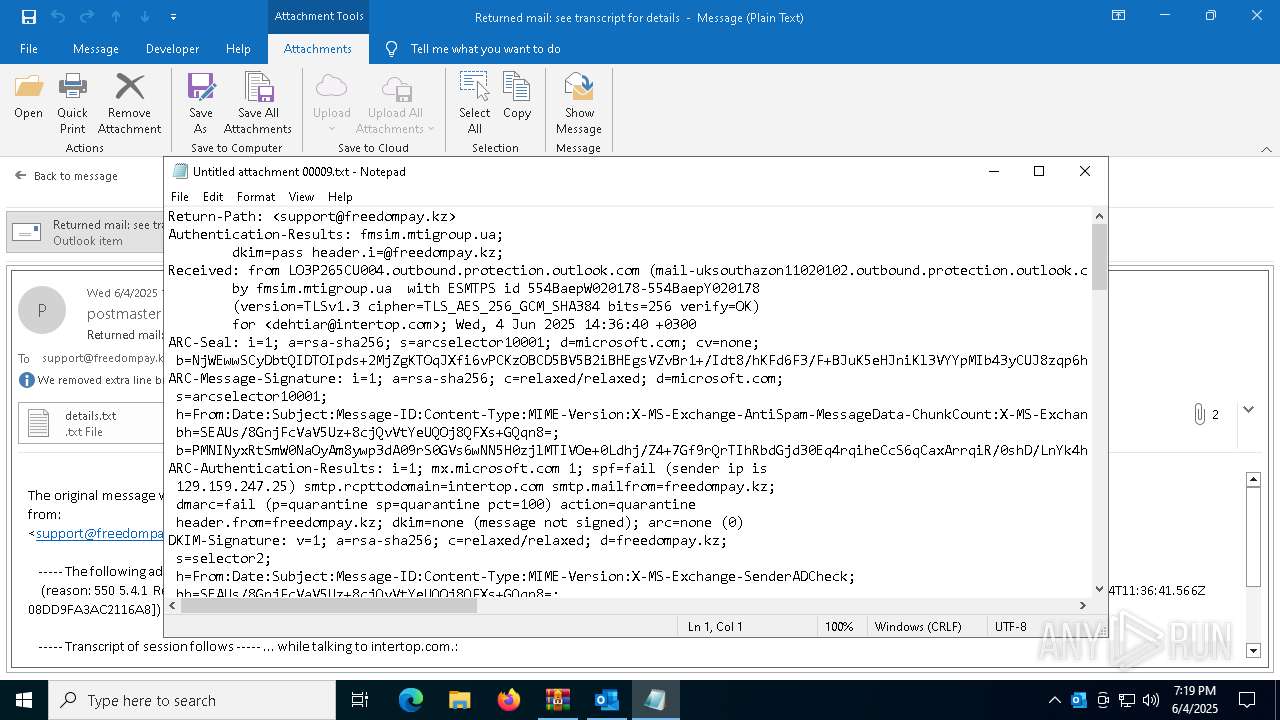Maximize the Notepad window
Image resolution: width=1280 pixels, height=720 pixels.
1039,171
